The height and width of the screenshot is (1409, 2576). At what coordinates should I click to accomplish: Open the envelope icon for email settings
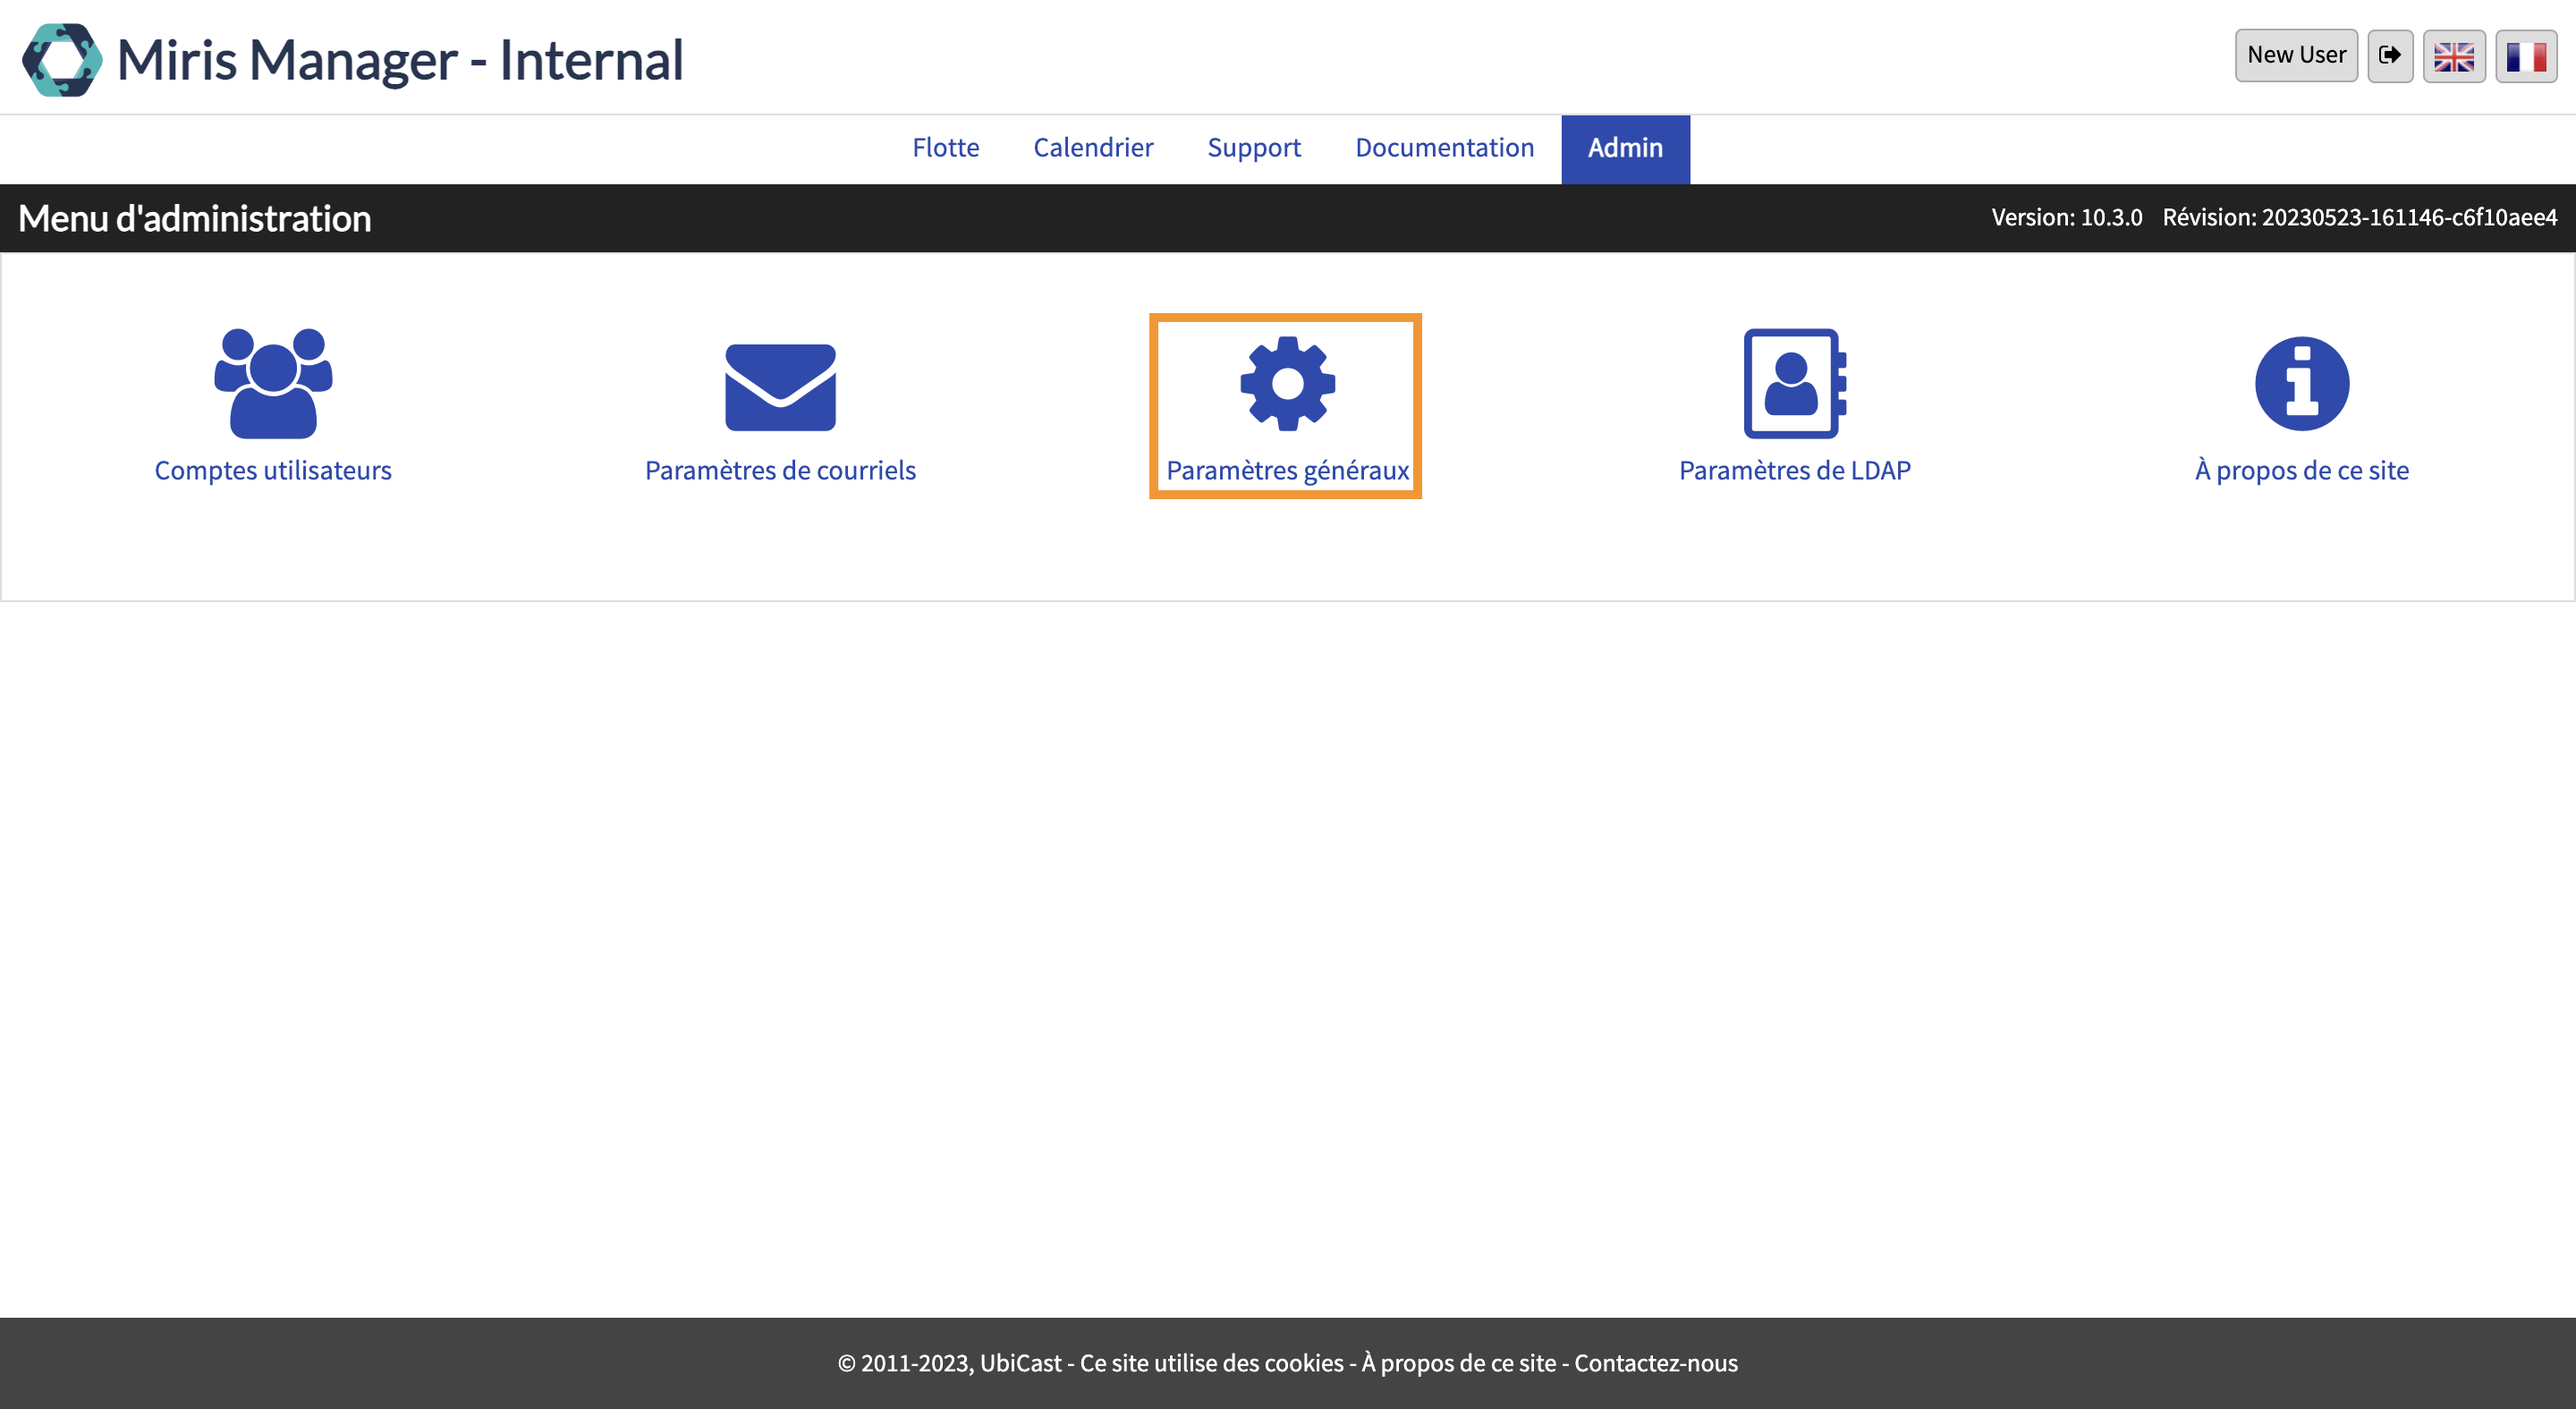(780, 388)
